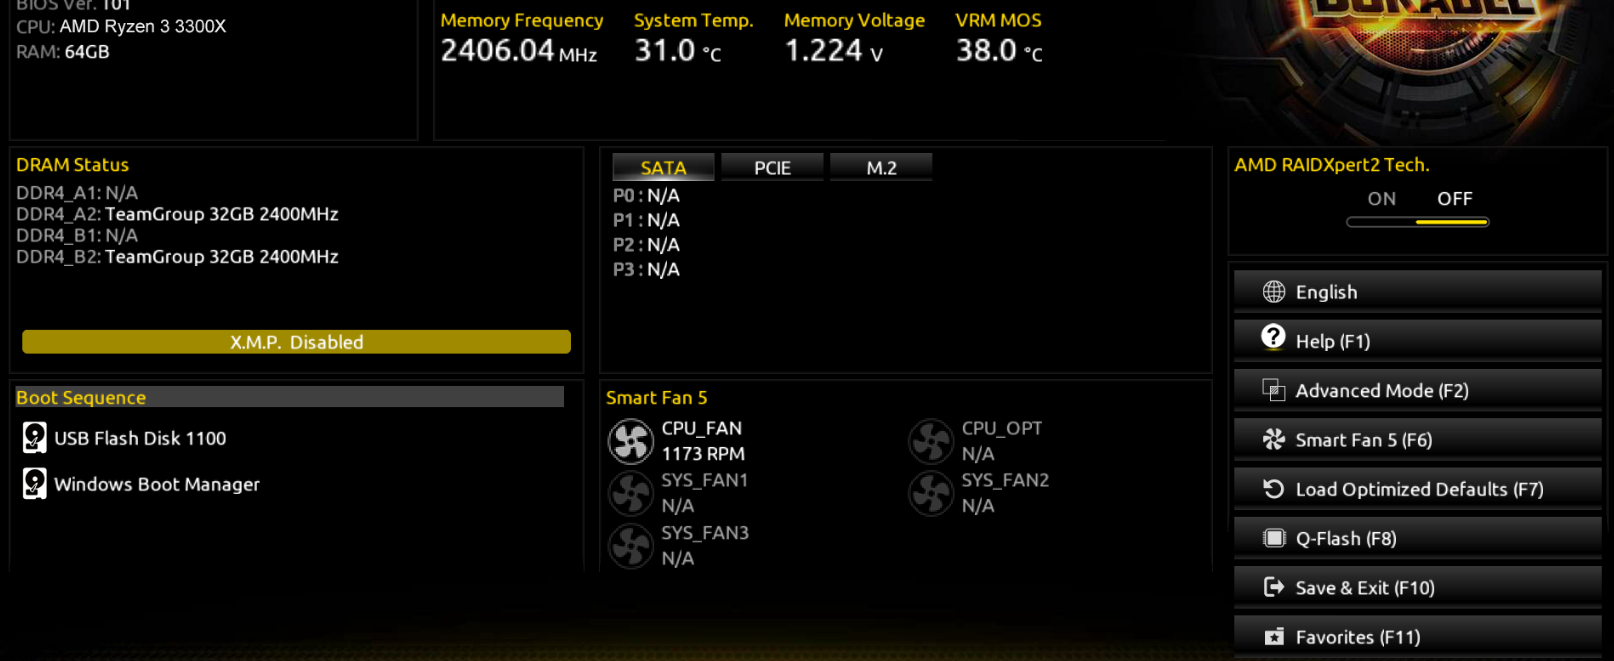
Task: Click the Favorites star folder icon
Action: click(1273, 637)
